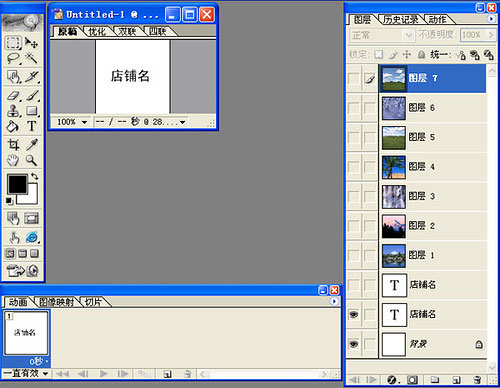Click the rollover preview hand icon
This screenshot has width=500, height=388.
pyautogui.click(x=14, y=237)
